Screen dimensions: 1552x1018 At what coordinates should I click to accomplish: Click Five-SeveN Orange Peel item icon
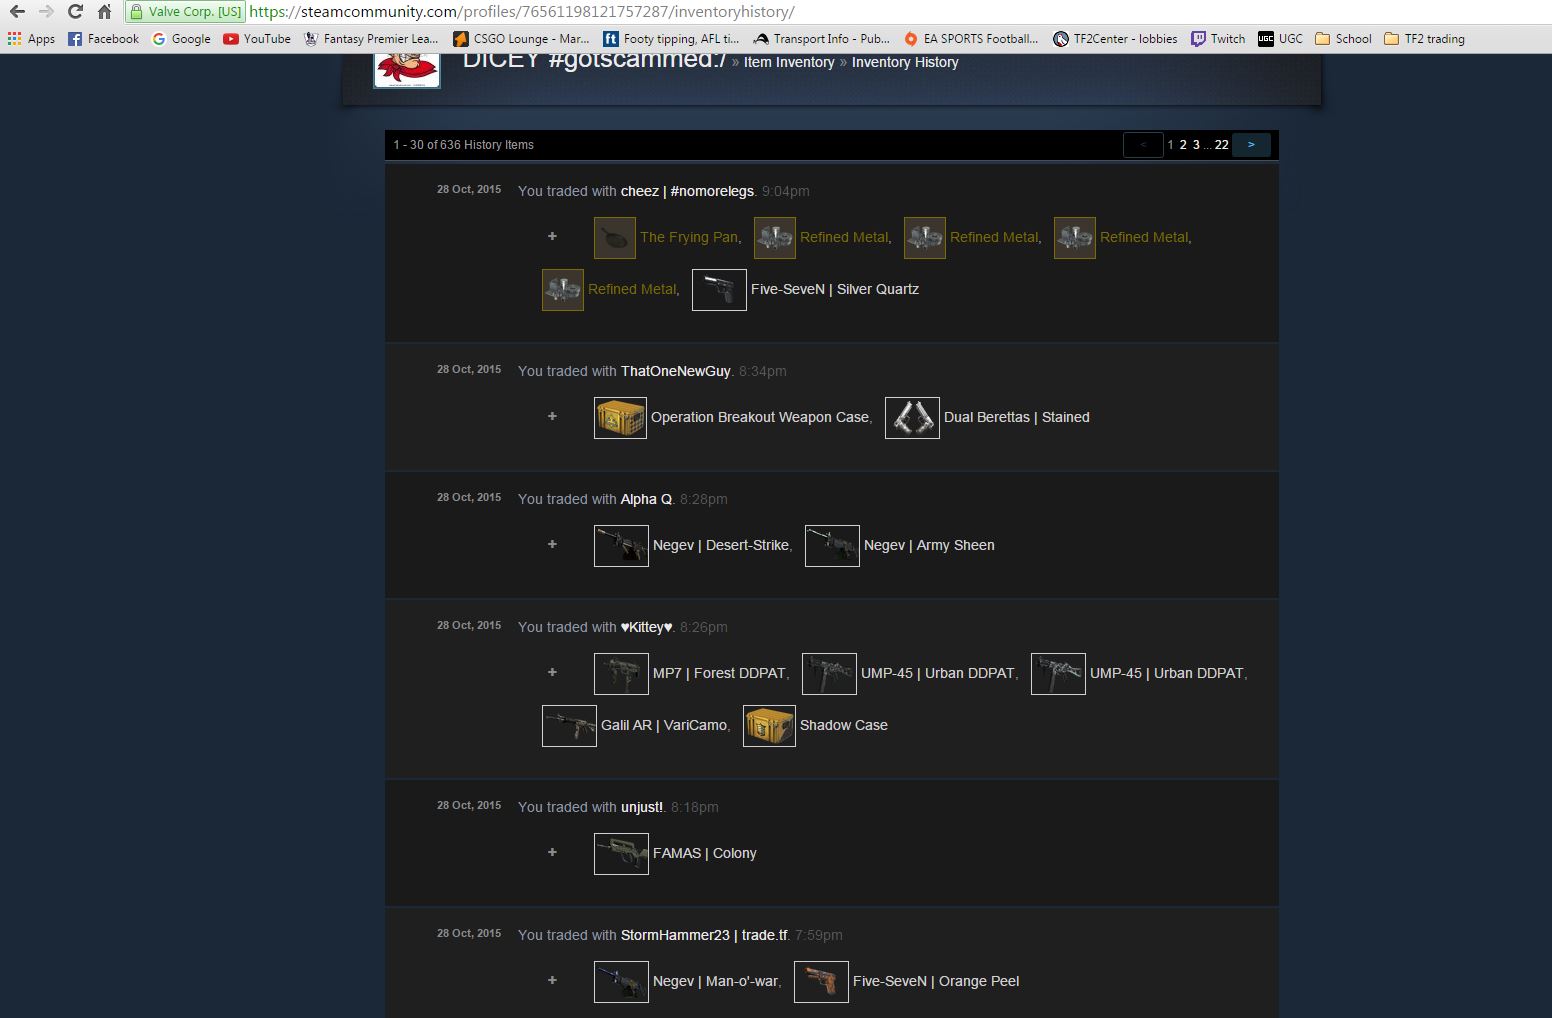pos(820,982)
